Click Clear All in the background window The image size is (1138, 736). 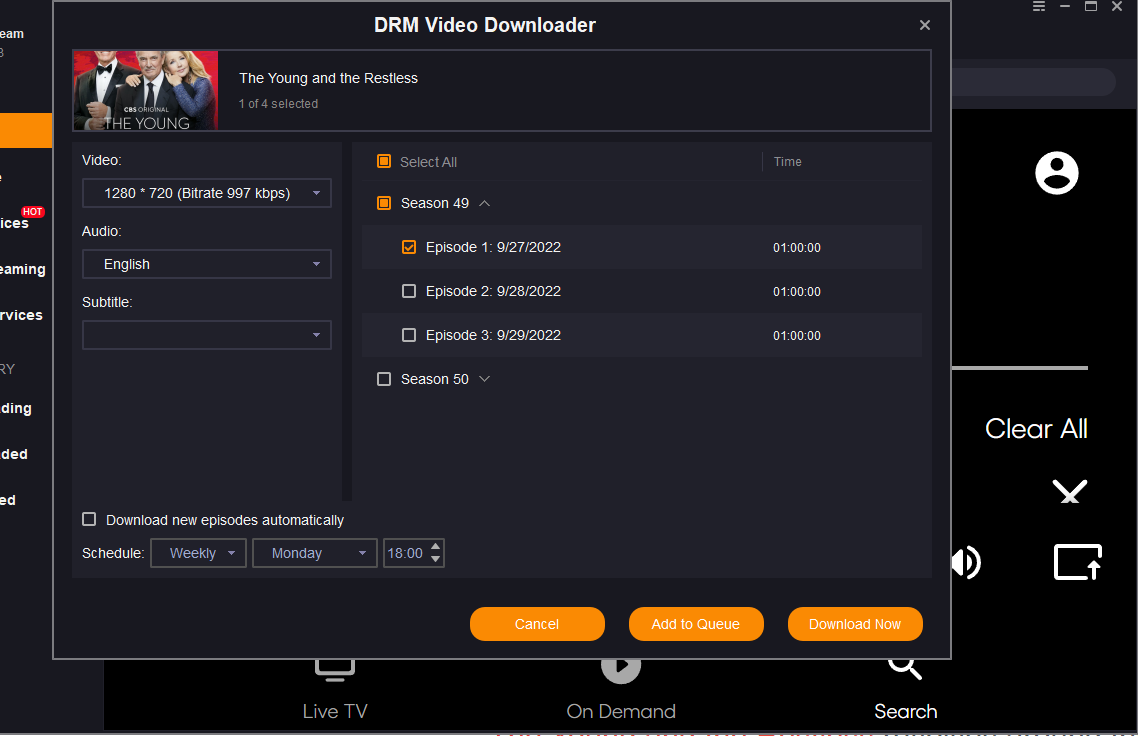pos(1036,429)
